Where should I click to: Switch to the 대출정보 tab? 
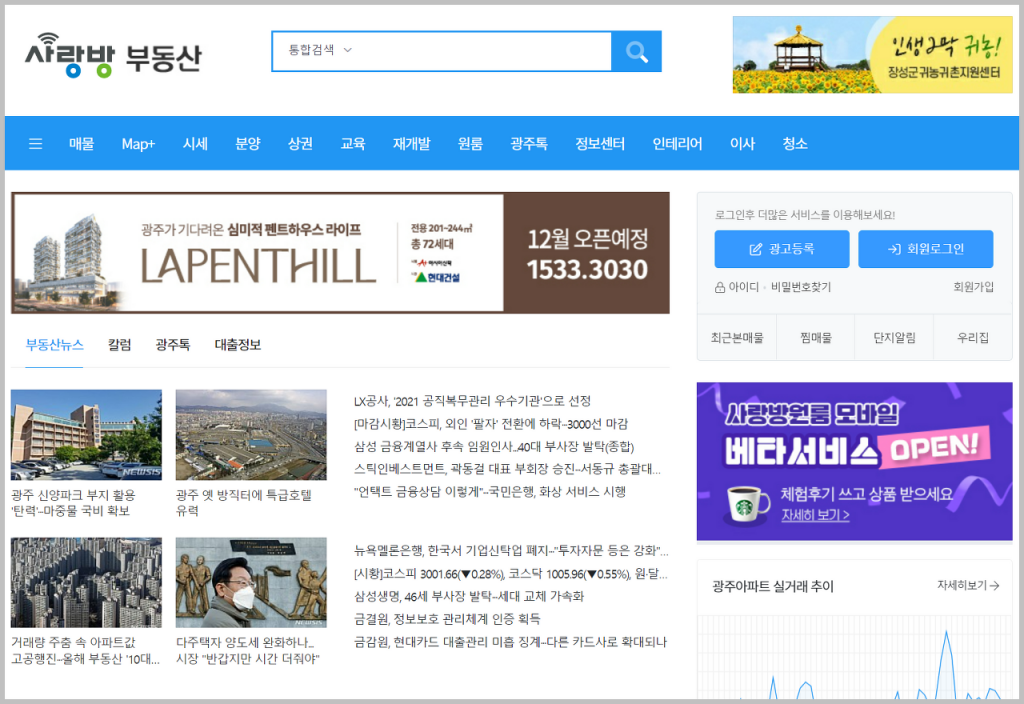(238, 345)
